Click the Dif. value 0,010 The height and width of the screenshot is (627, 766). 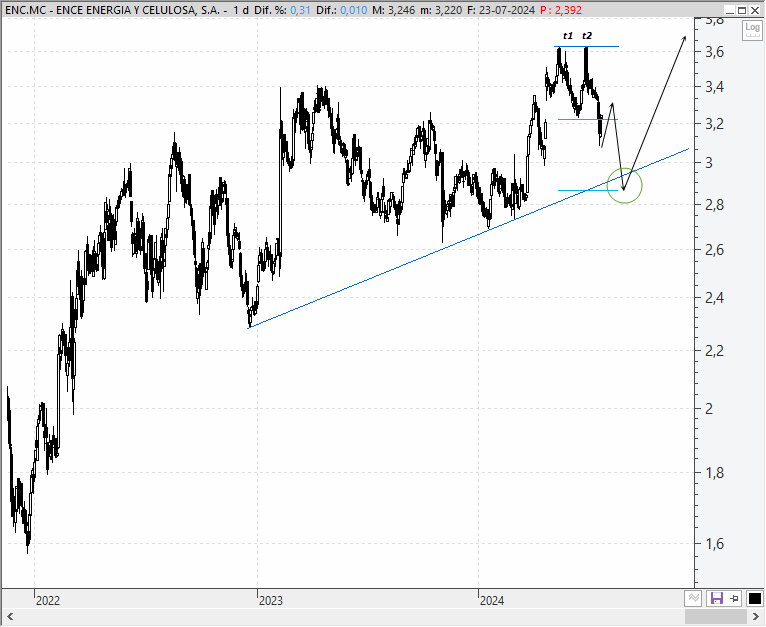click(354, 10)
